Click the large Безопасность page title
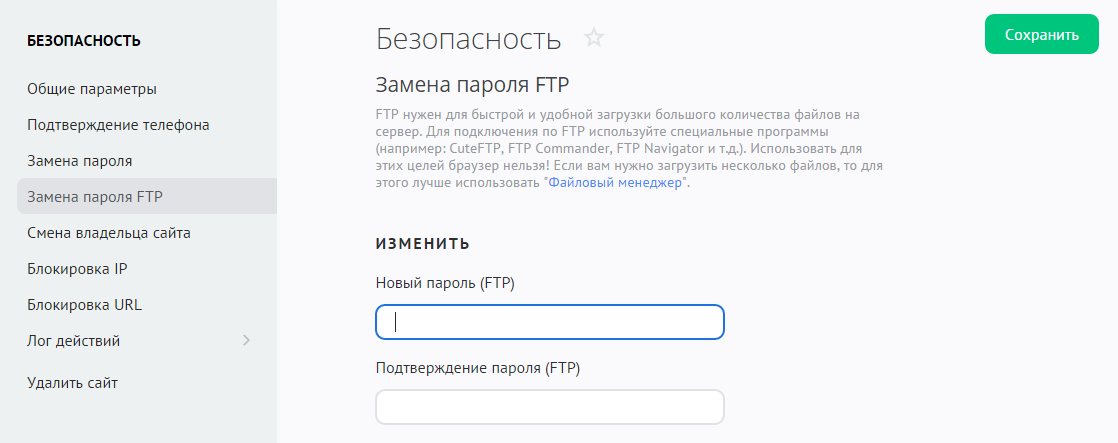1118x443 pixels. (x=468, y=39)
